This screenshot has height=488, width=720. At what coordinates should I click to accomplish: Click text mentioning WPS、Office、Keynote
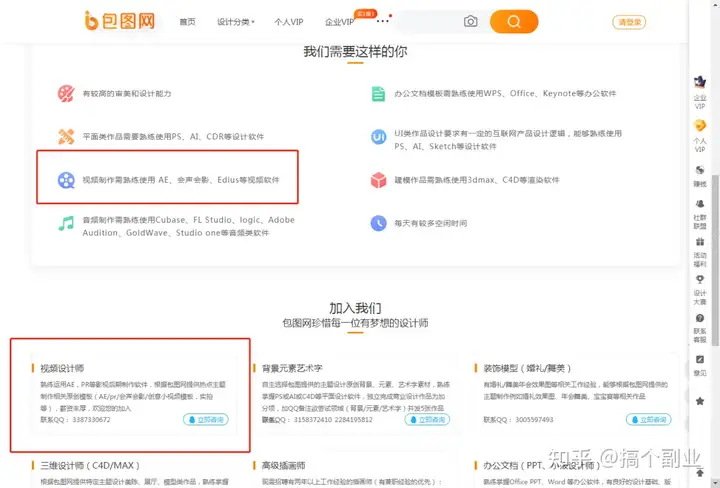click(505, 94)
